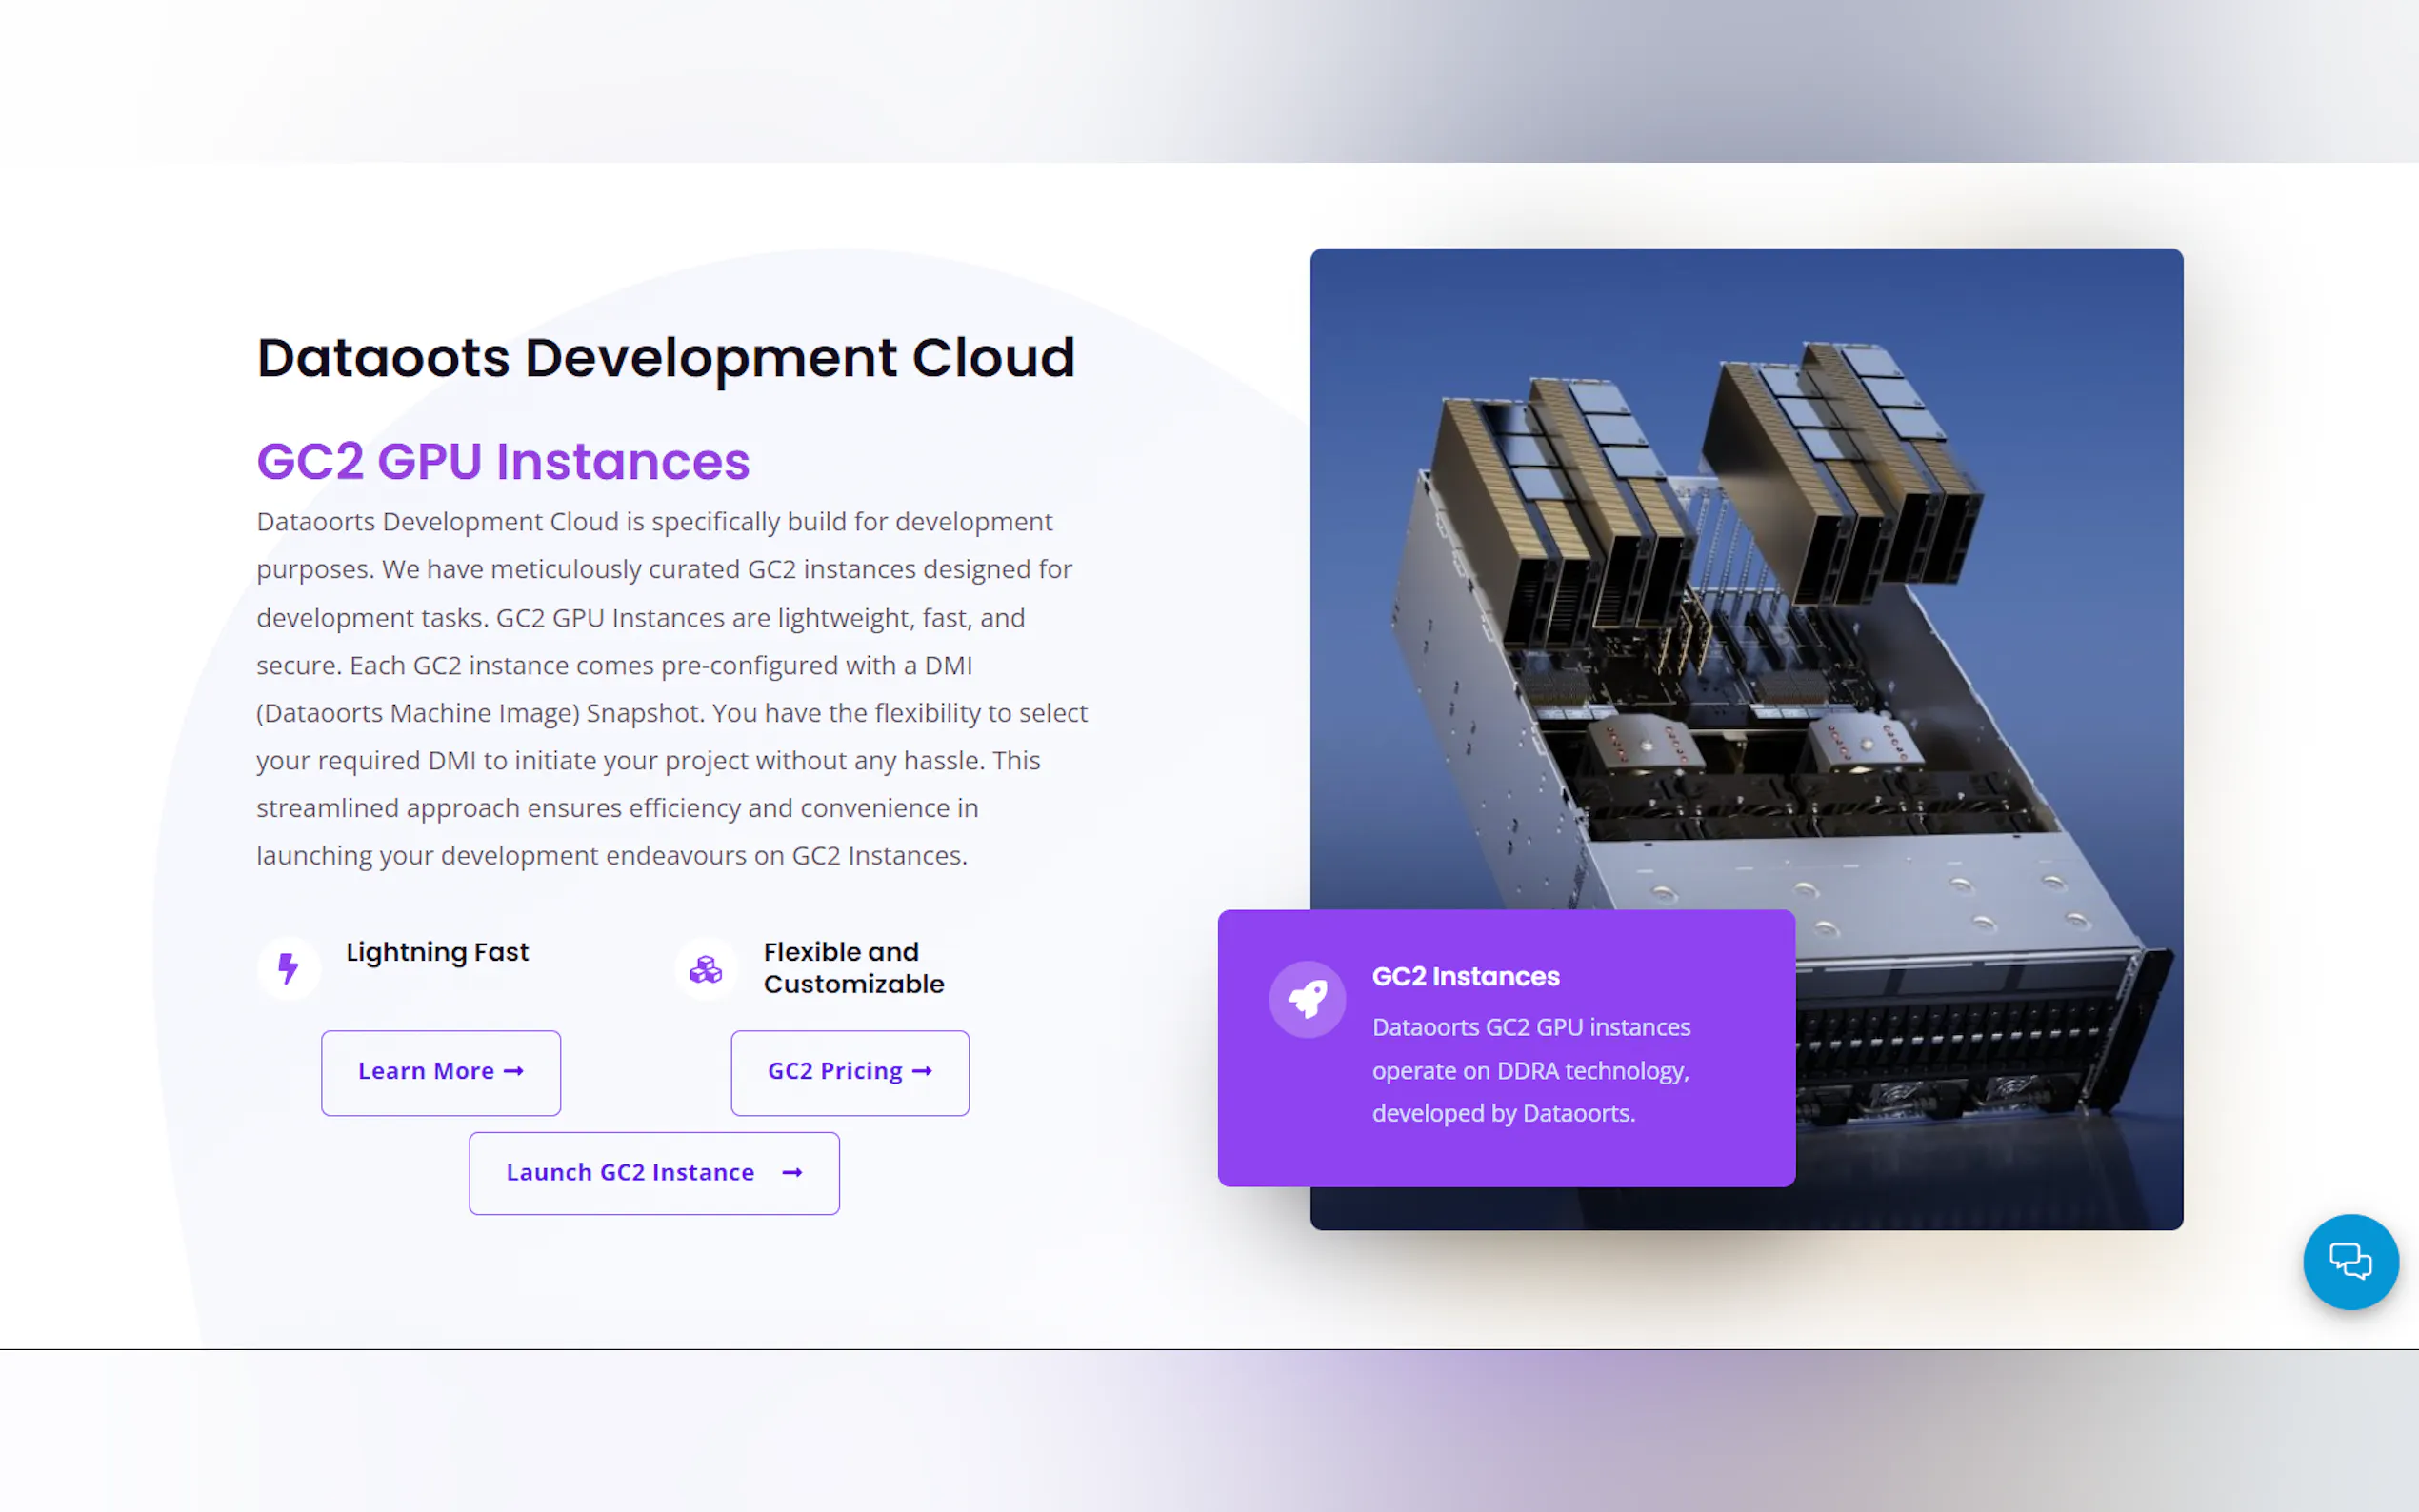Viewport: 2419px width, 1512px height.
Task: Click the Dataoorts Development Cloud paragraph
Action: (670, 688)
